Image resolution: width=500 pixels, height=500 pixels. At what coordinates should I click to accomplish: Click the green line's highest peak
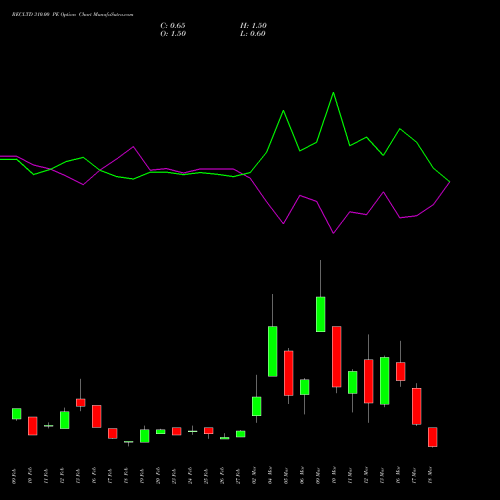333,93
